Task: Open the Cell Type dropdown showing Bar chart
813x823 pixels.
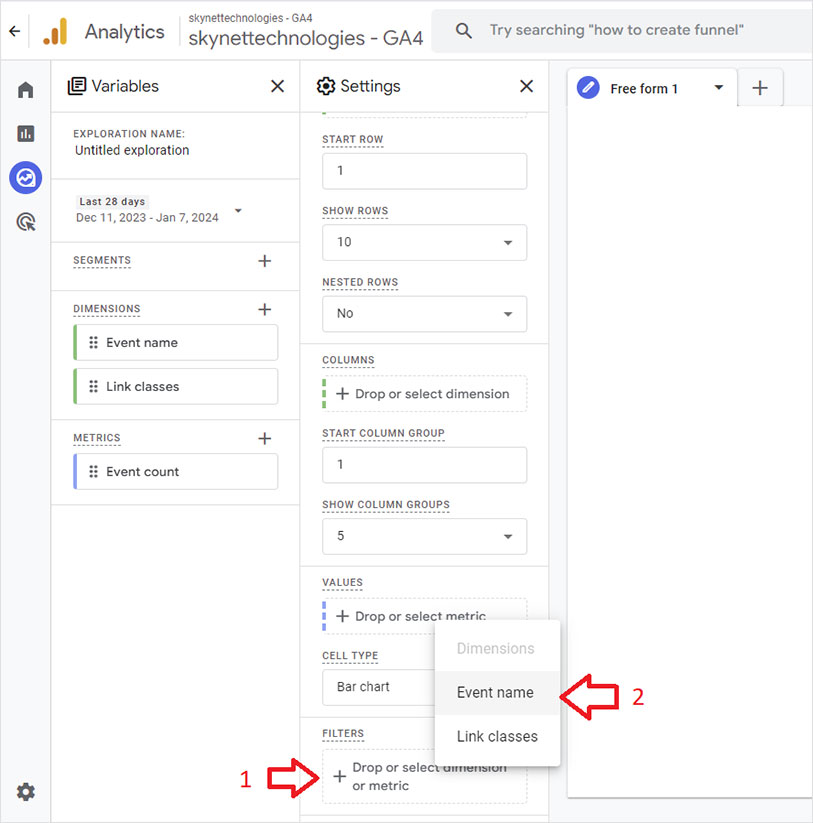Action: [380, 687]
